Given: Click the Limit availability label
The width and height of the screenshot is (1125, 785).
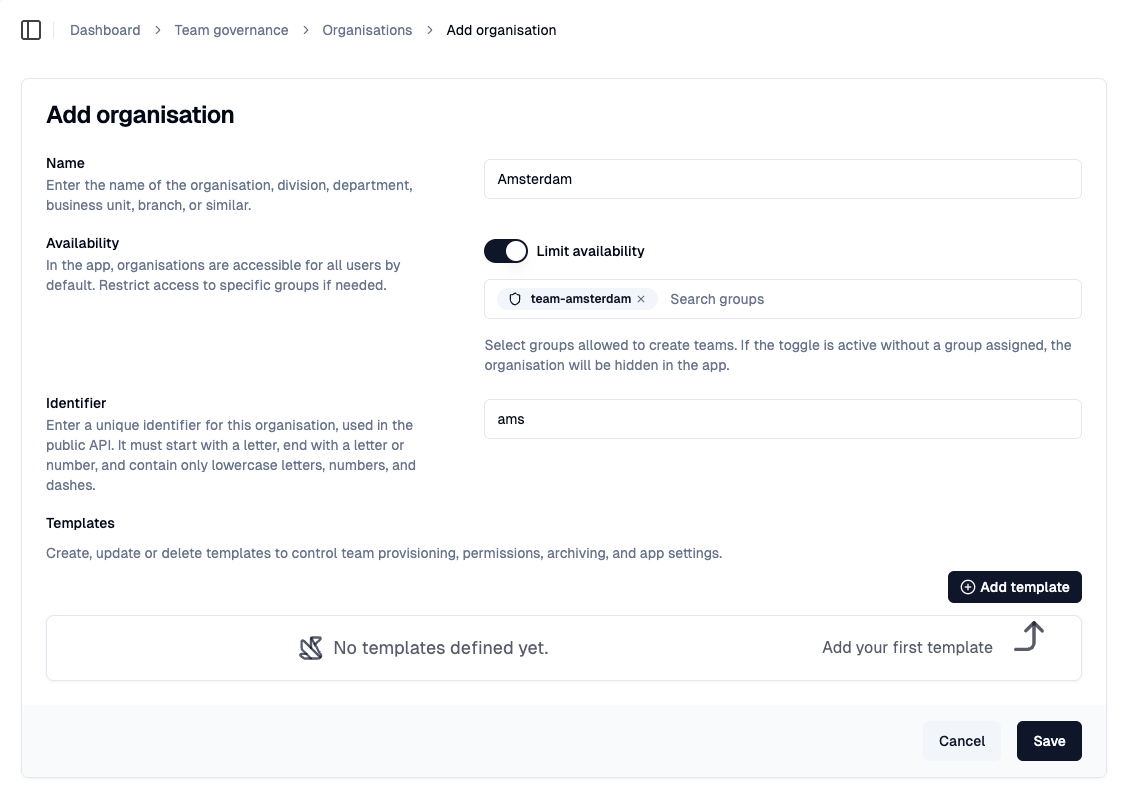Looking at the screenshot, I should point(590,251).
